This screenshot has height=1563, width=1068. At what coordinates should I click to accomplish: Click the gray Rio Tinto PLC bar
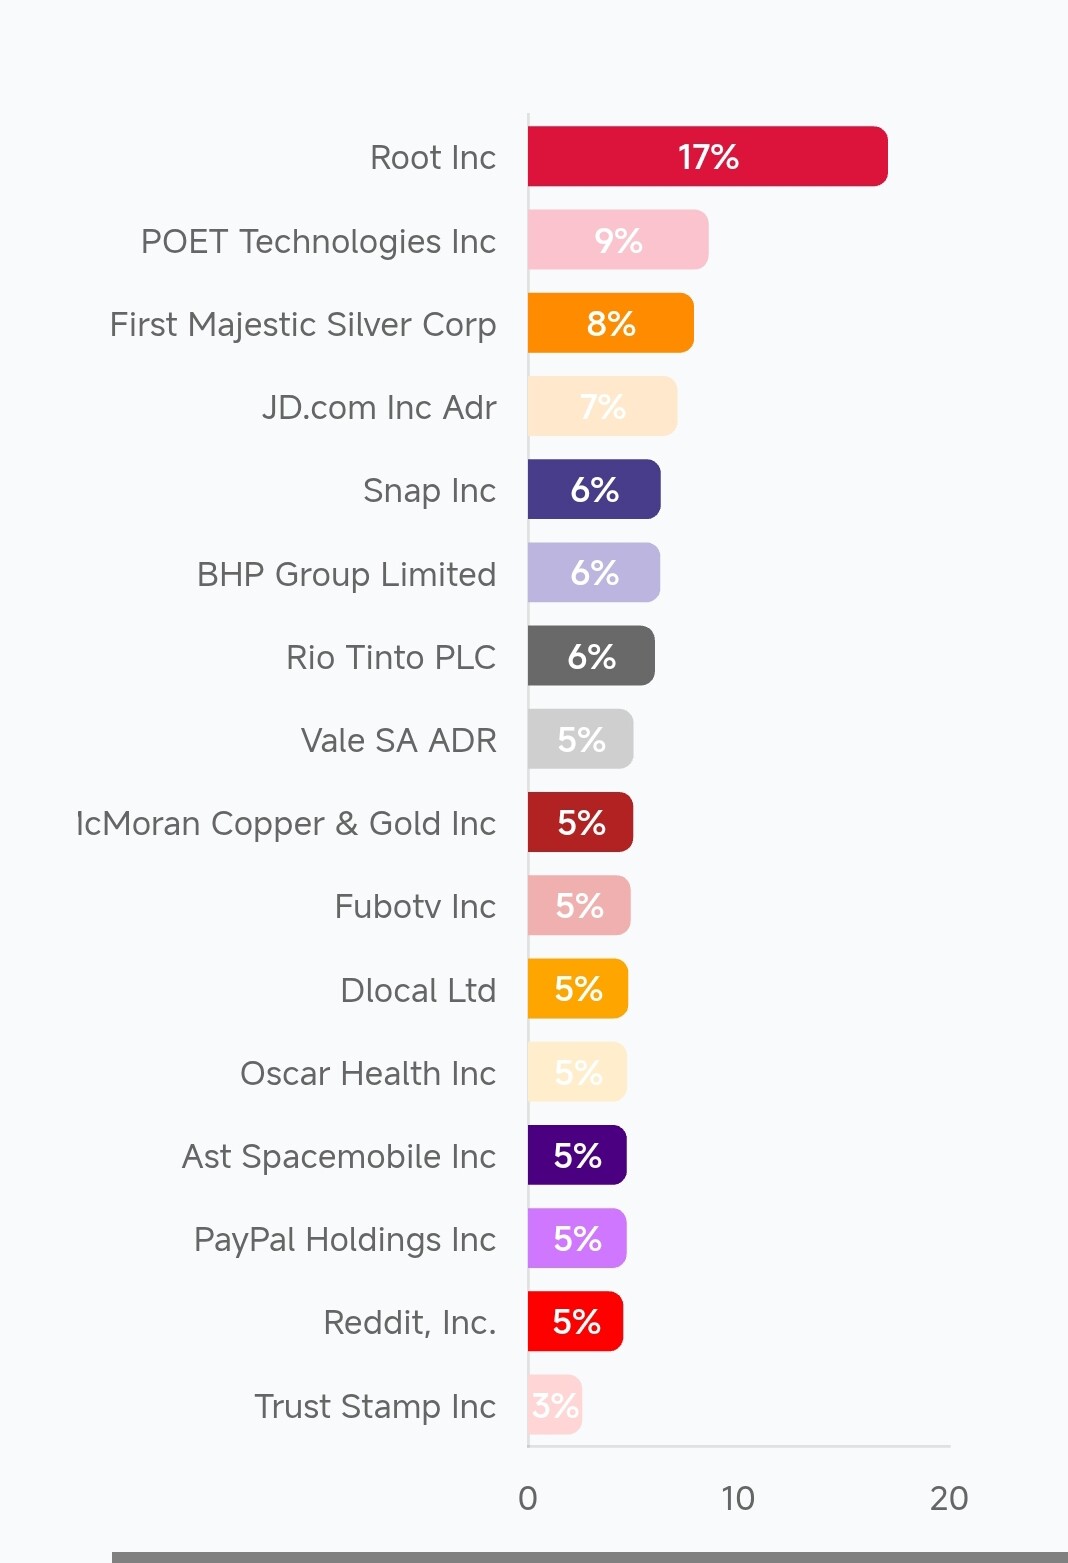point(591,656)
